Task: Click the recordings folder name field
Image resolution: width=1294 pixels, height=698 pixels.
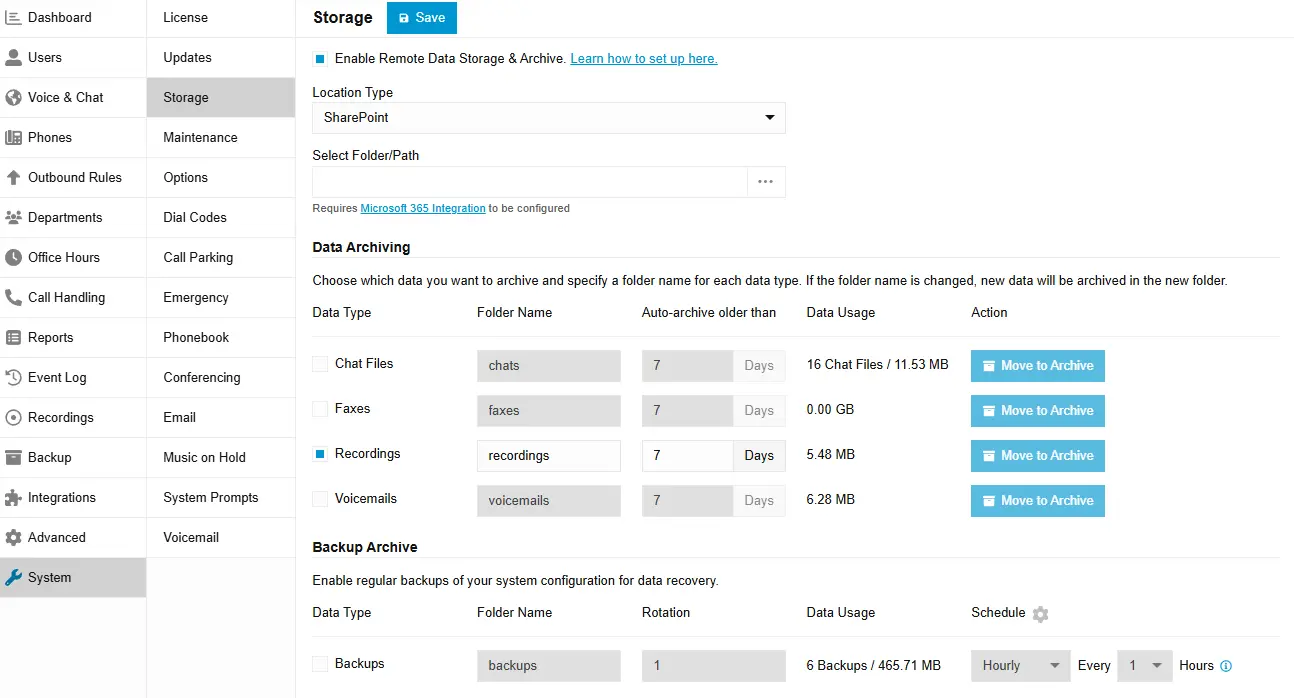Action: (548, 456)
